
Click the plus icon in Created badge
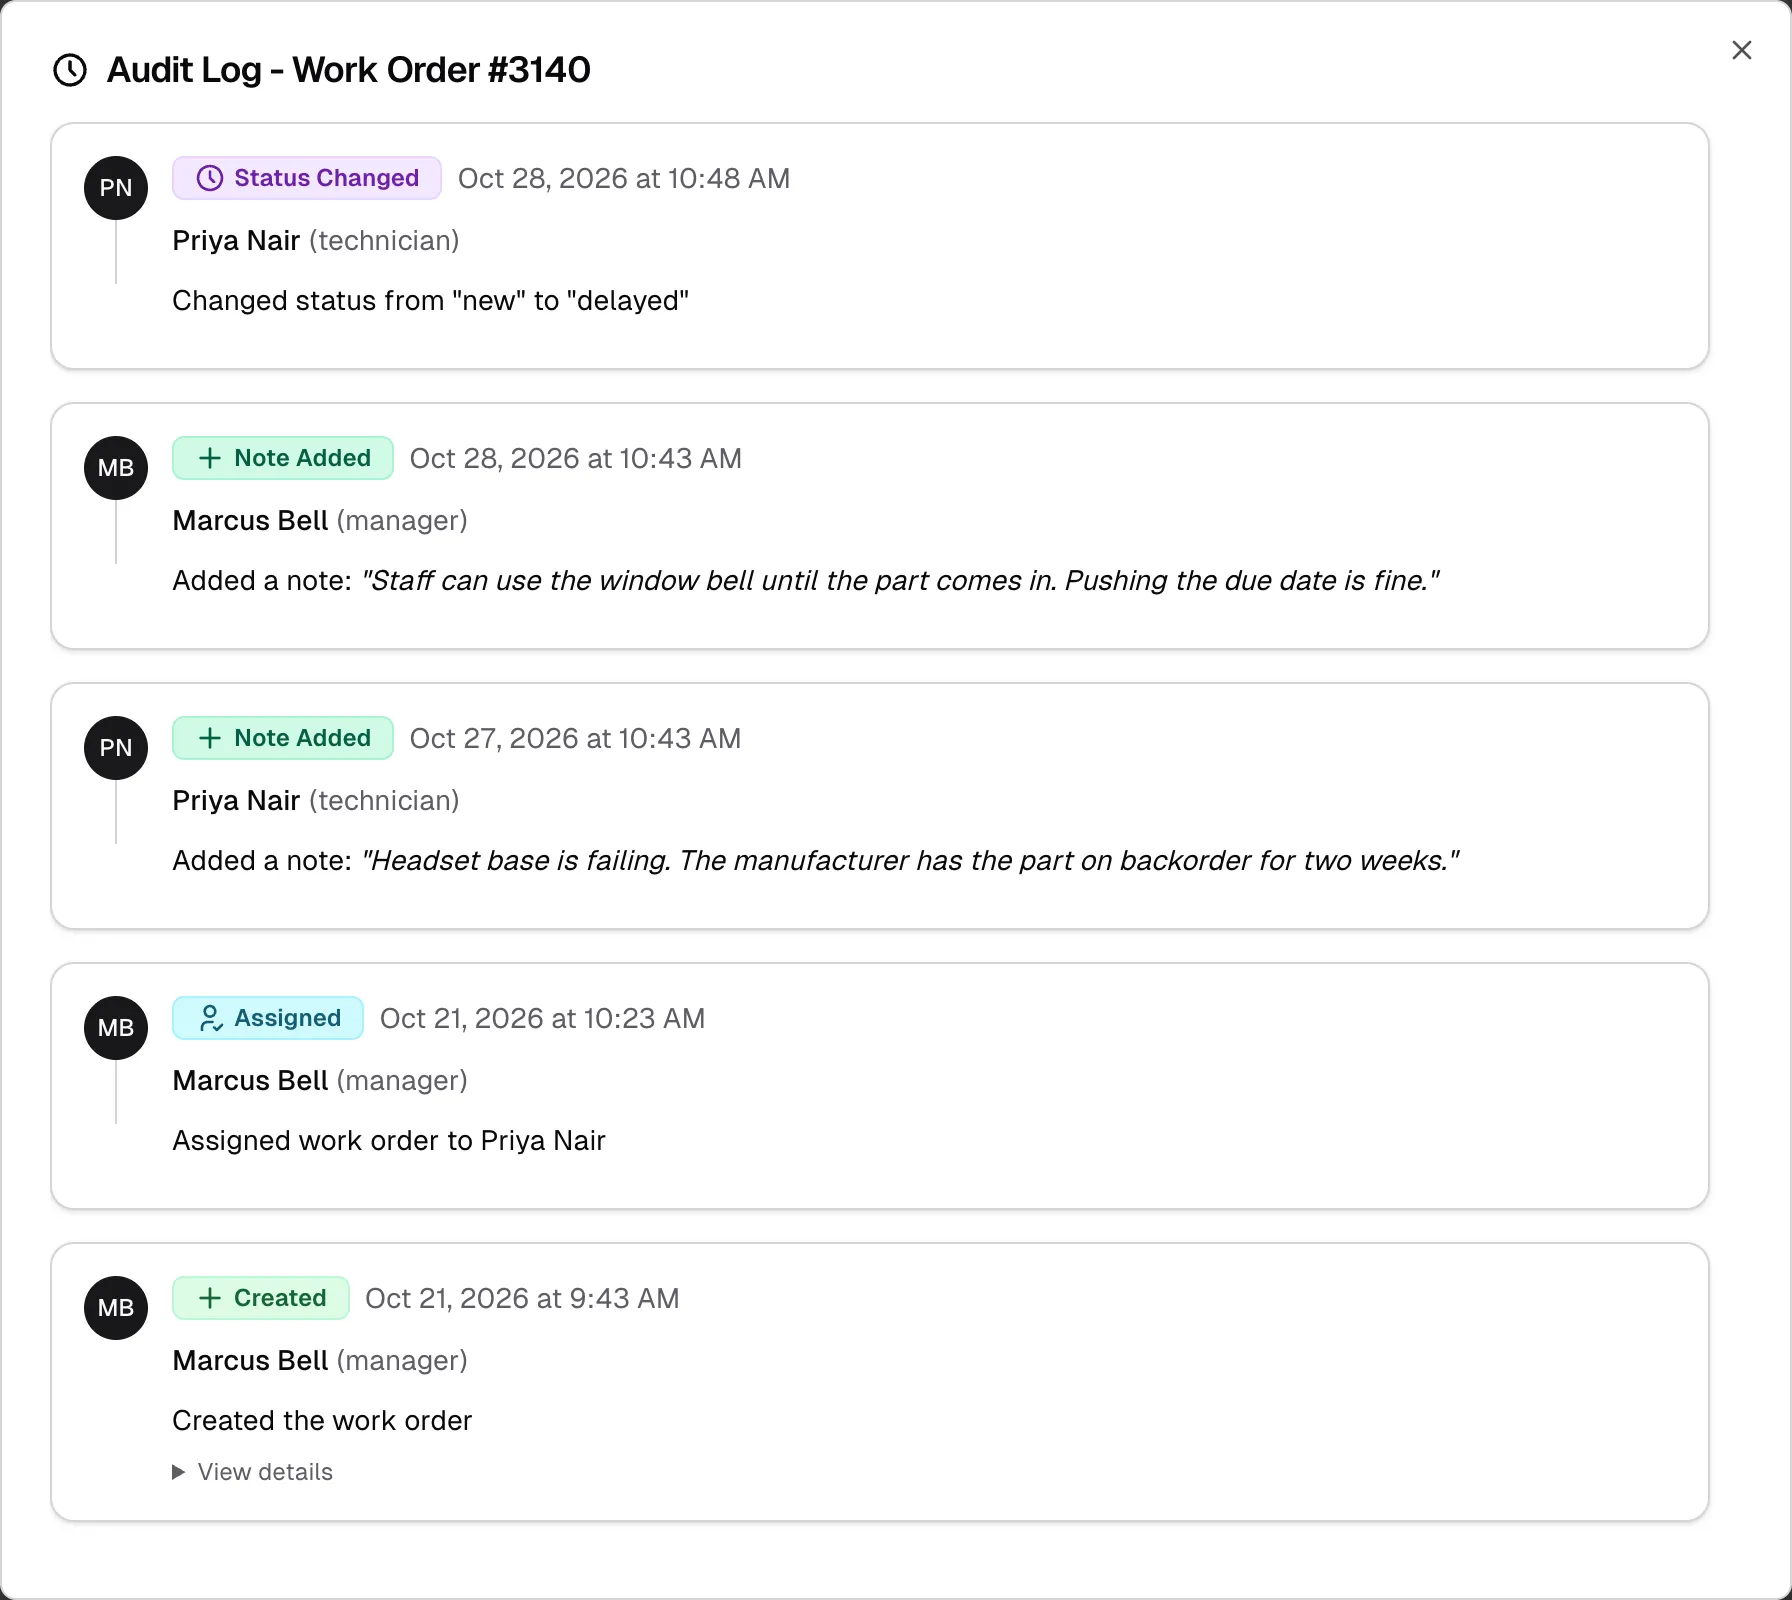point(210,1298)
